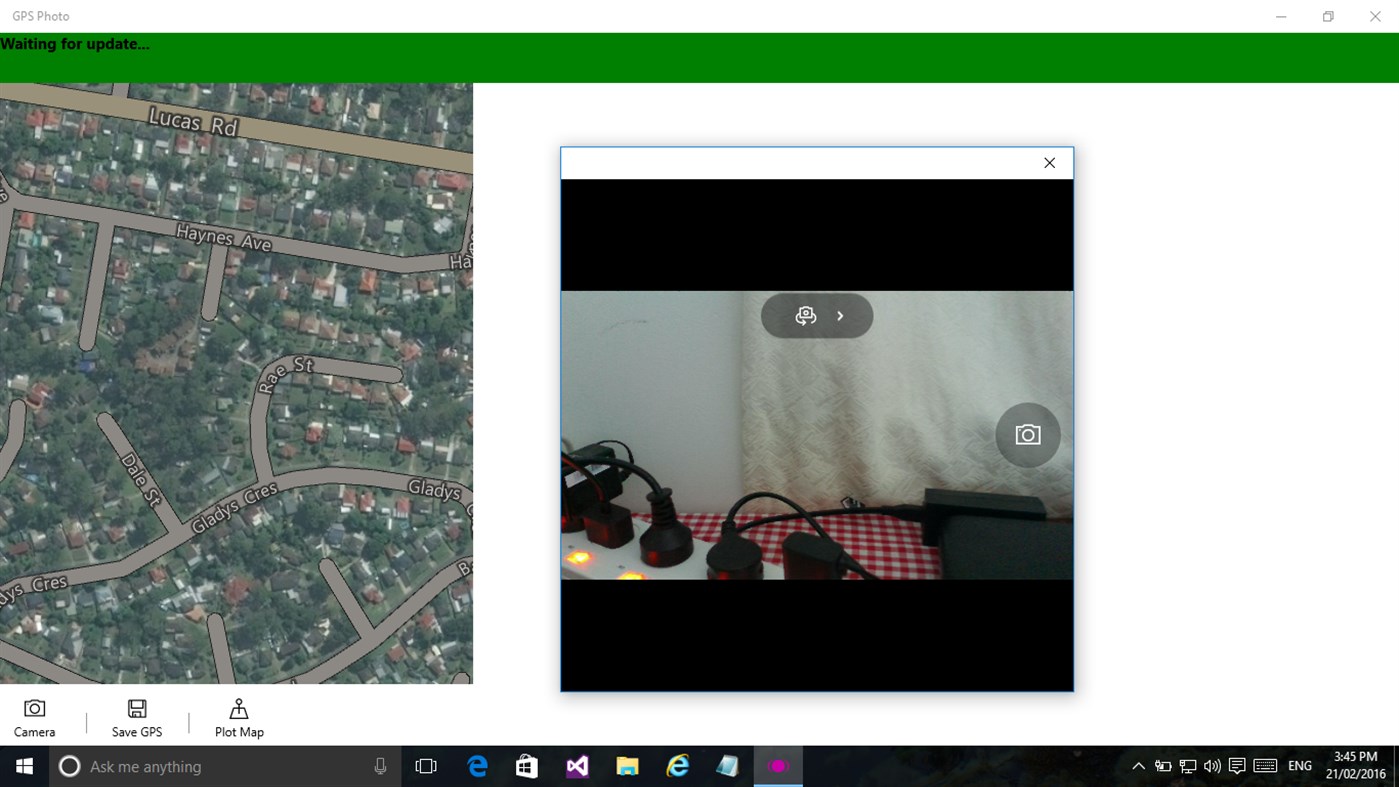Capture a photo with the shutter icon
The width and height of the screenshot is (1399, 787).
(x=1027, y=435)
